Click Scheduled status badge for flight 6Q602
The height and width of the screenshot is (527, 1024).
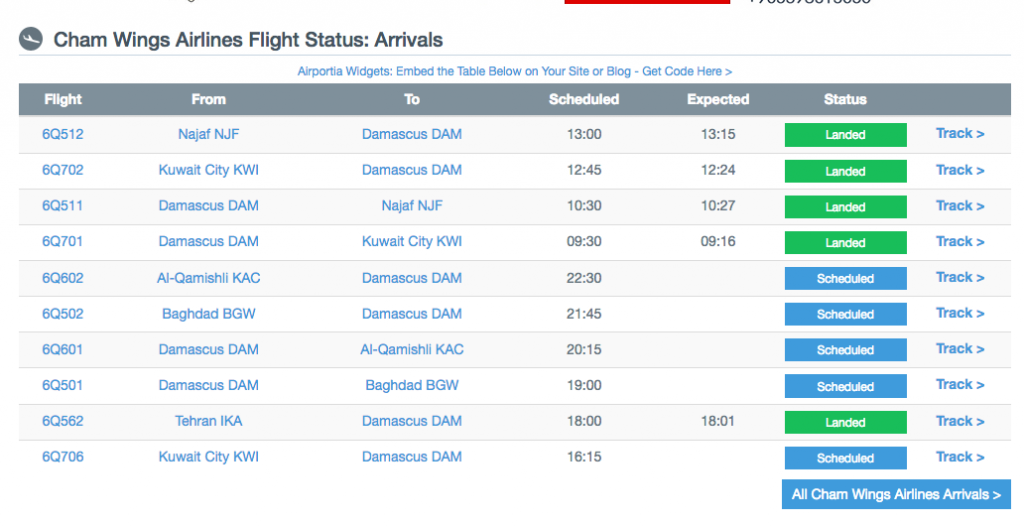(845, 278)
